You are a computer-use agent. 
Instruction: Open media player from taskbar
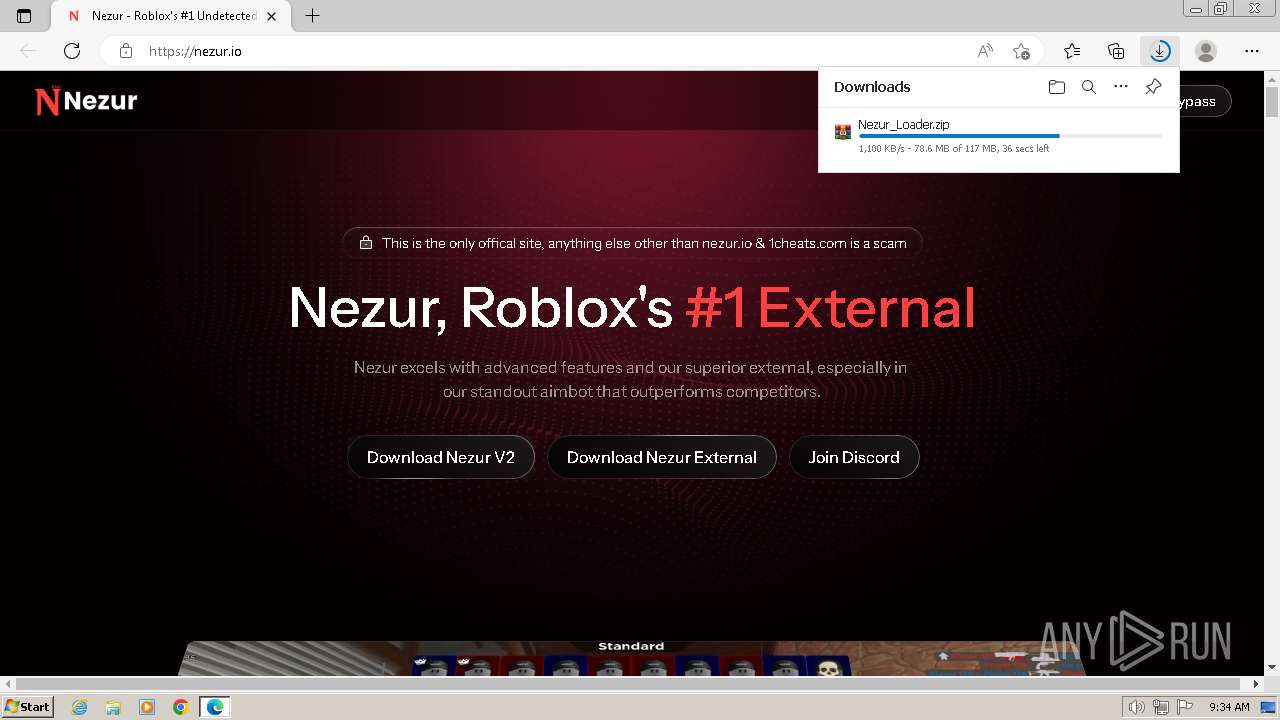[x=147, y=707]
